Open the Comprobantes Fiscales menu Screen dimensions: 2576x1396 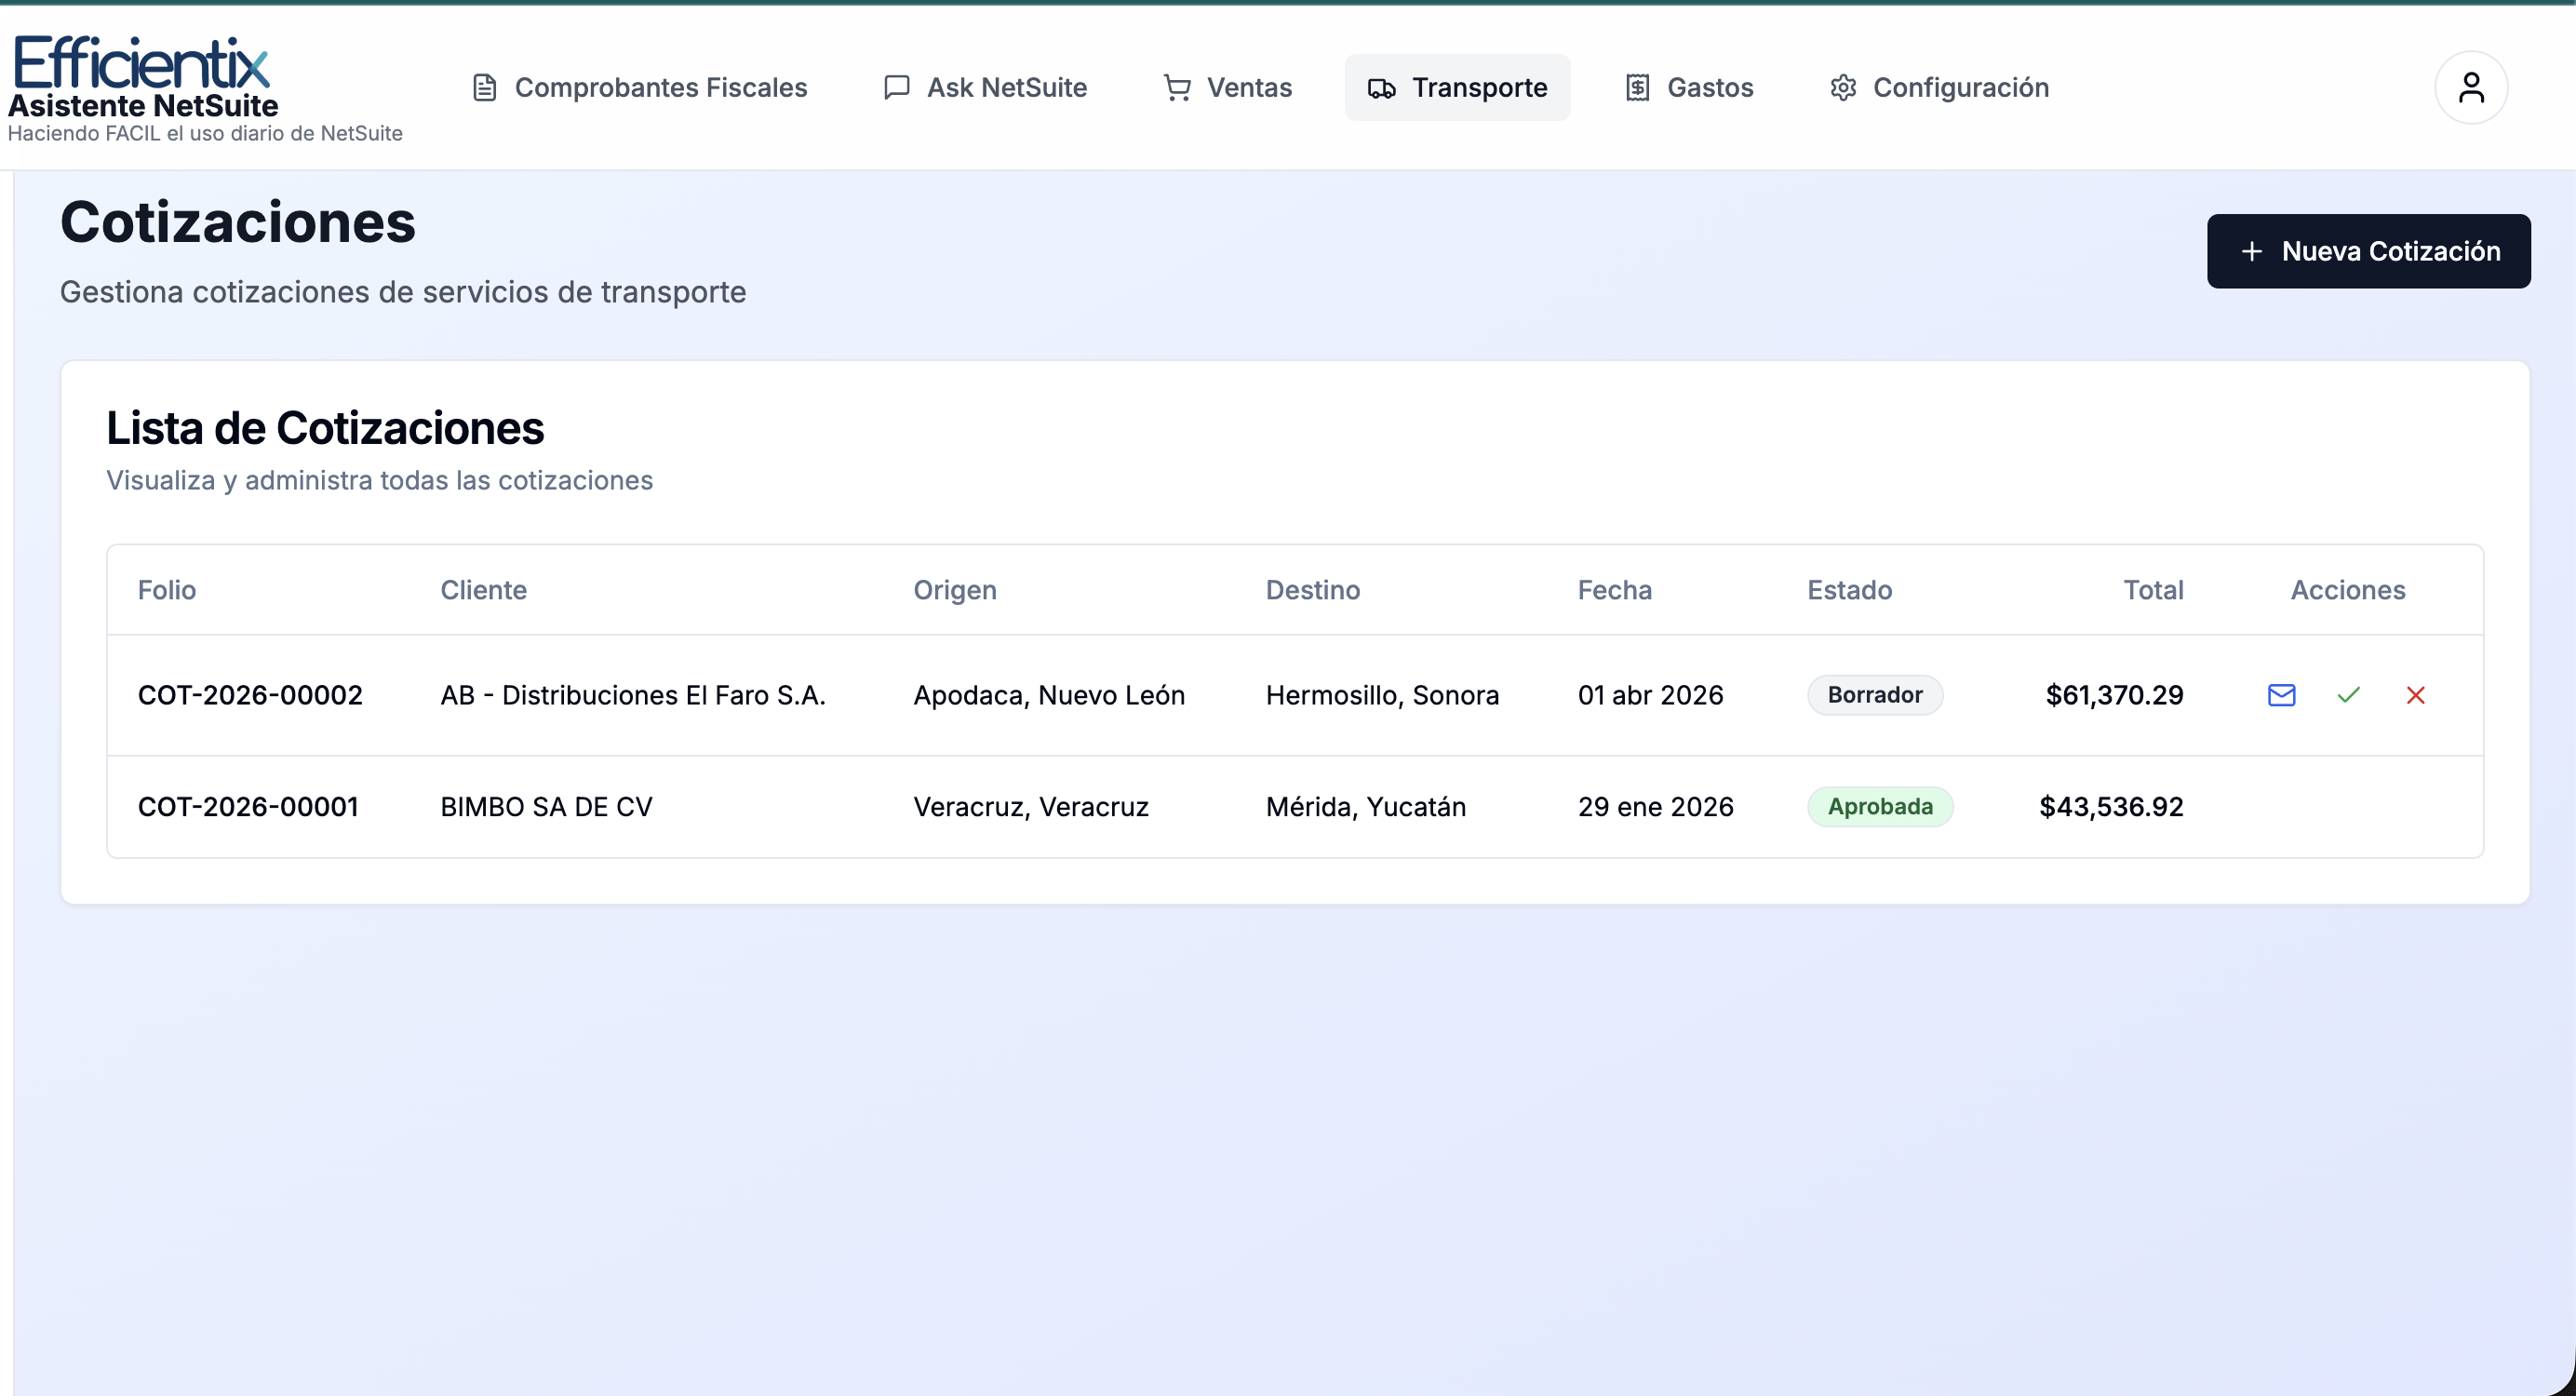point(639,88)
